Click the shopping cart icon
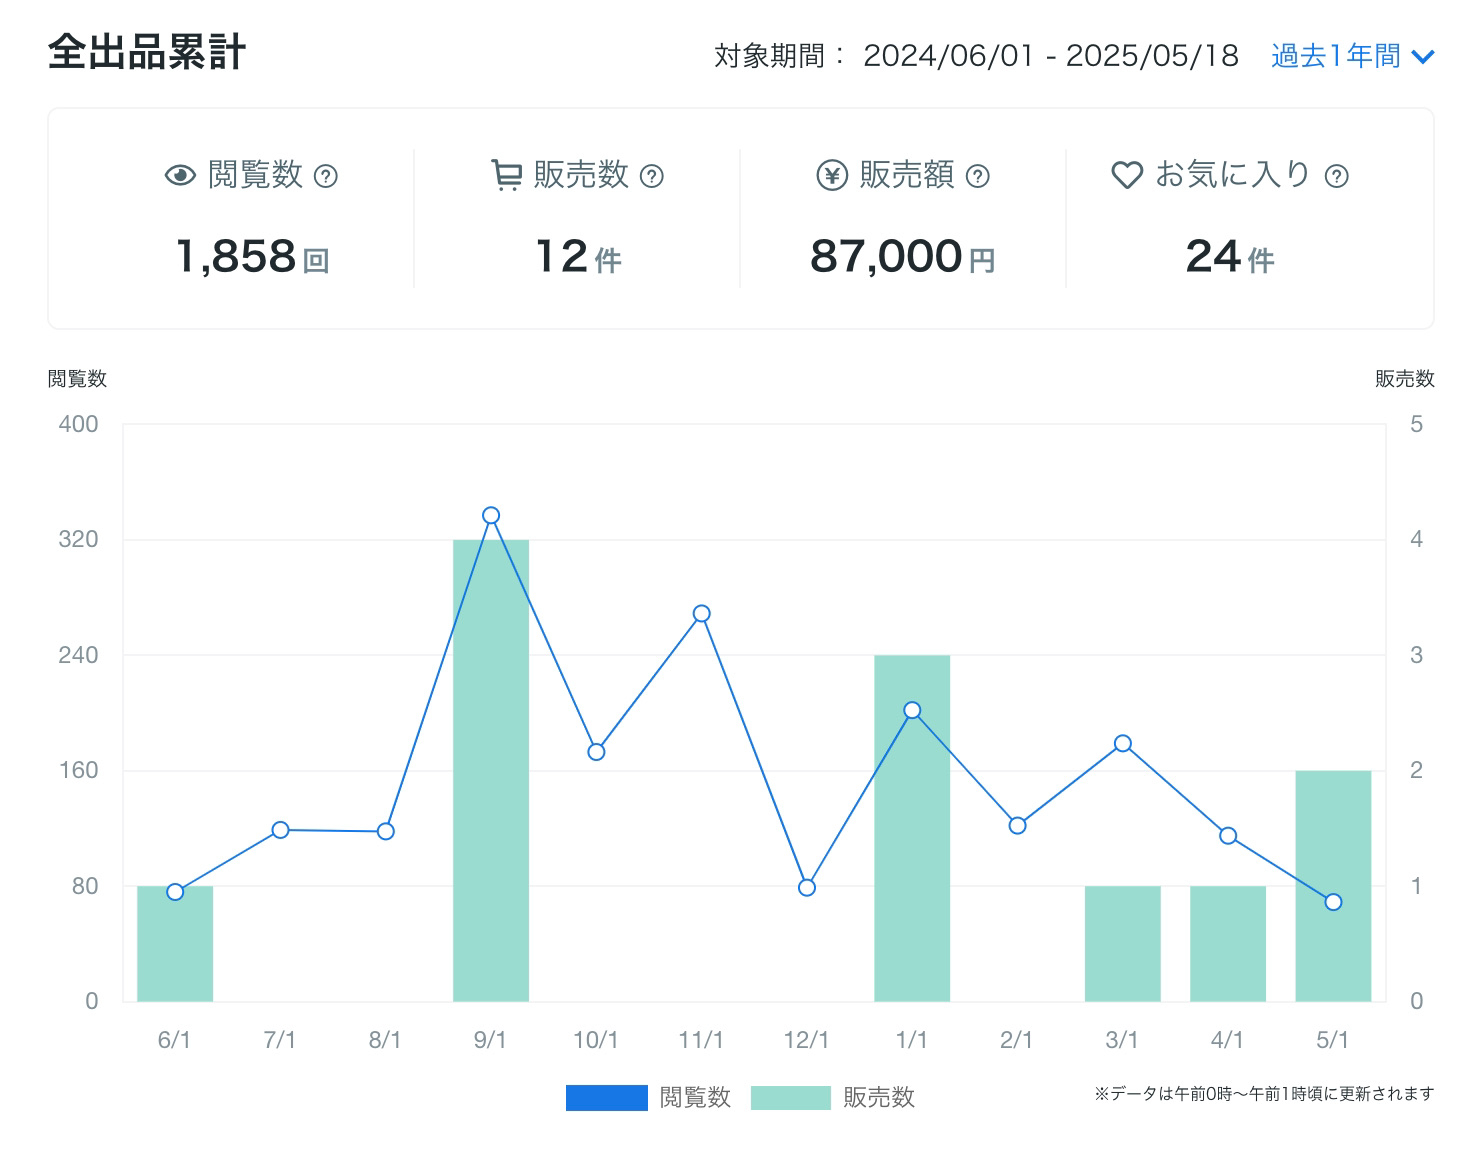 pyautogui.click(x=506, y=176)
